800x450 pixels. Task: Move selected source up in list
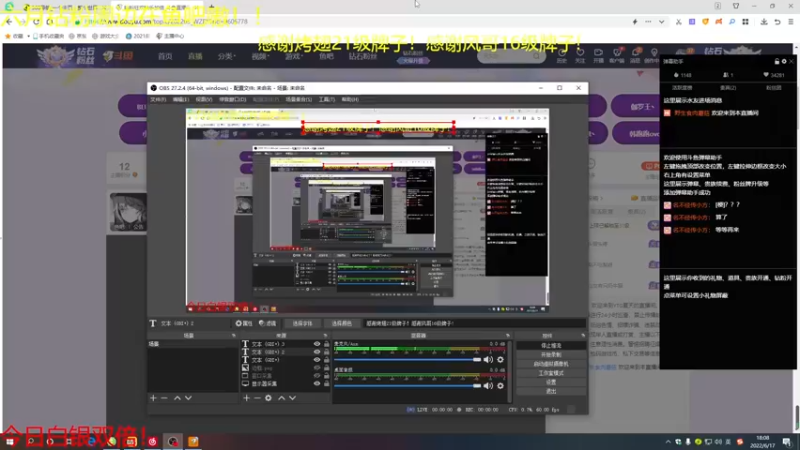click(x=281, y=398)
